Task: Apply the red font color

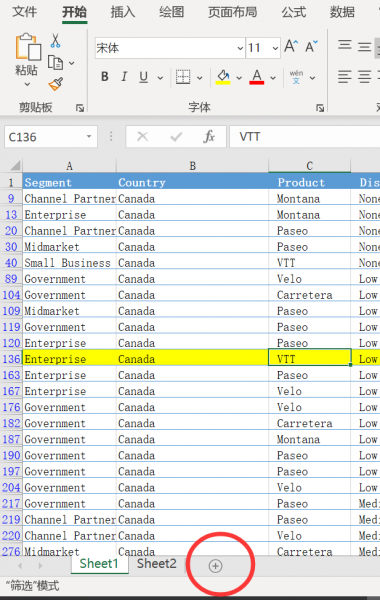Action: 257,77
